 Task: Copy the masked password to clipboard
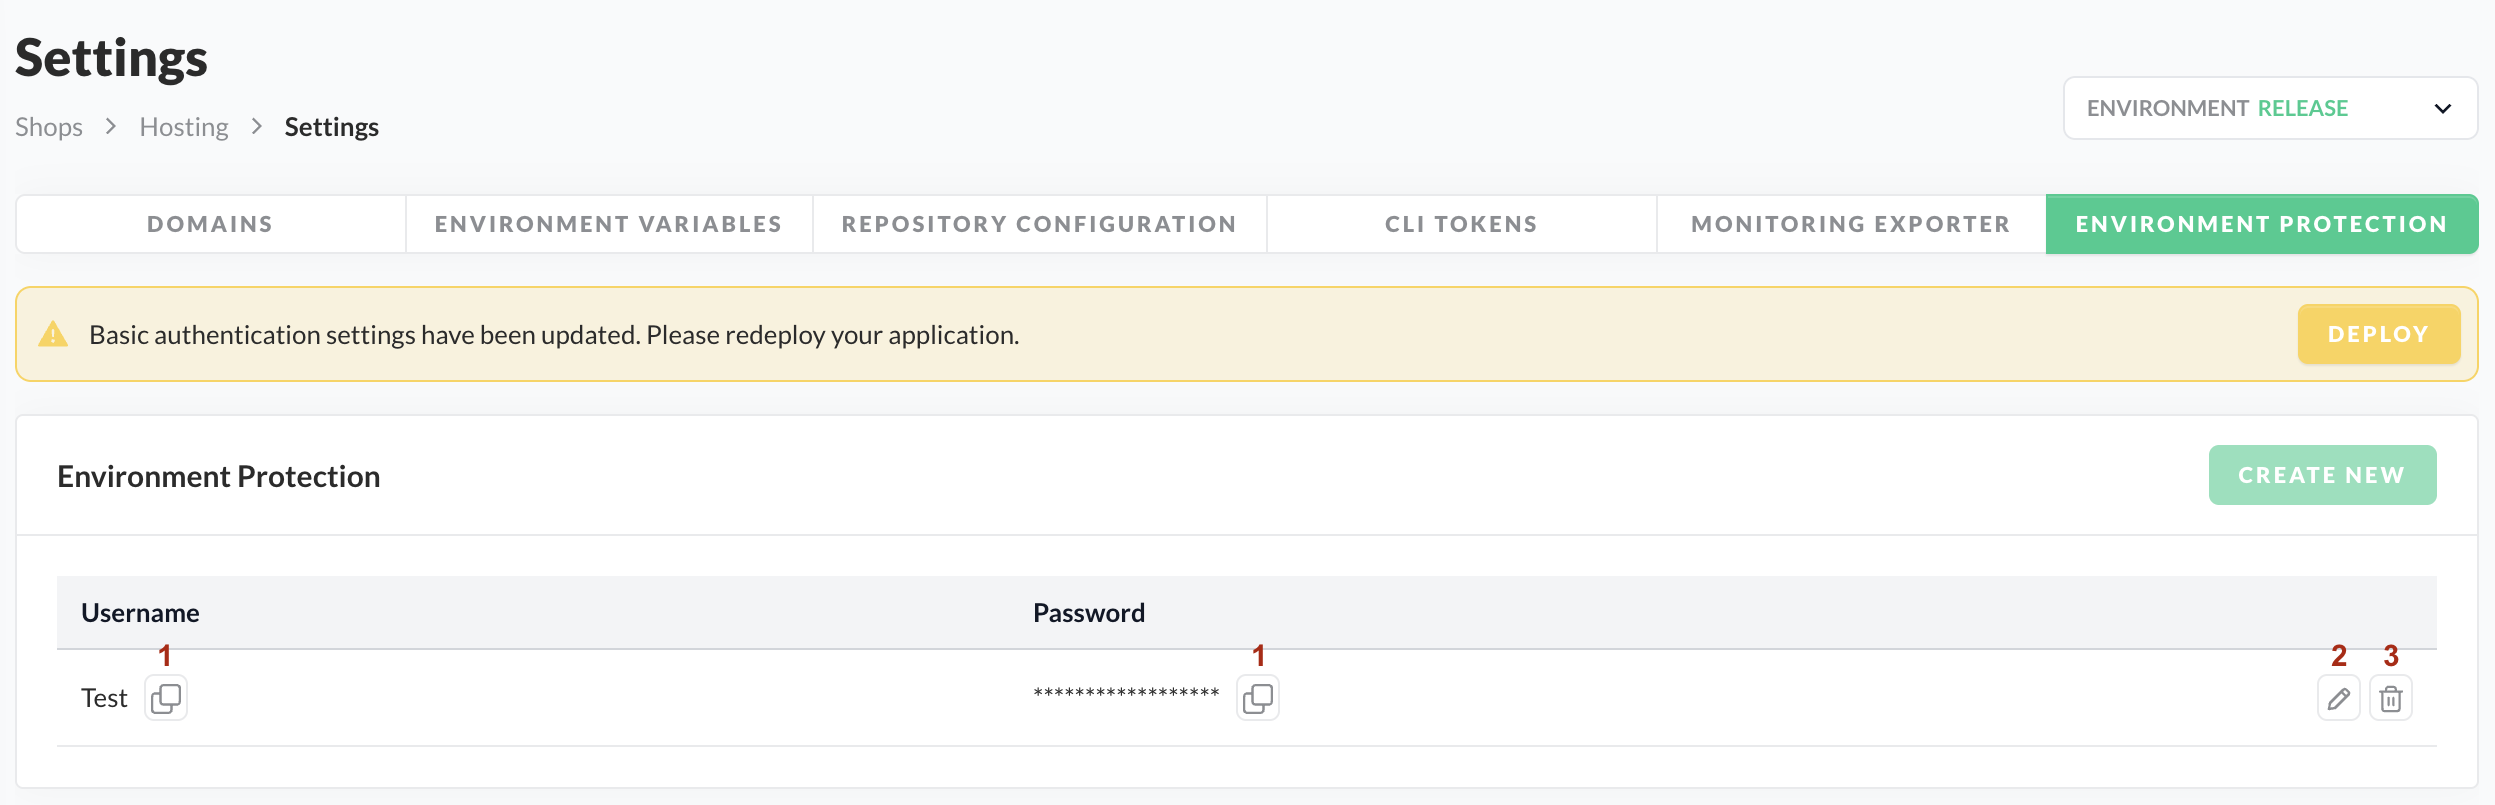[1258, 698]
